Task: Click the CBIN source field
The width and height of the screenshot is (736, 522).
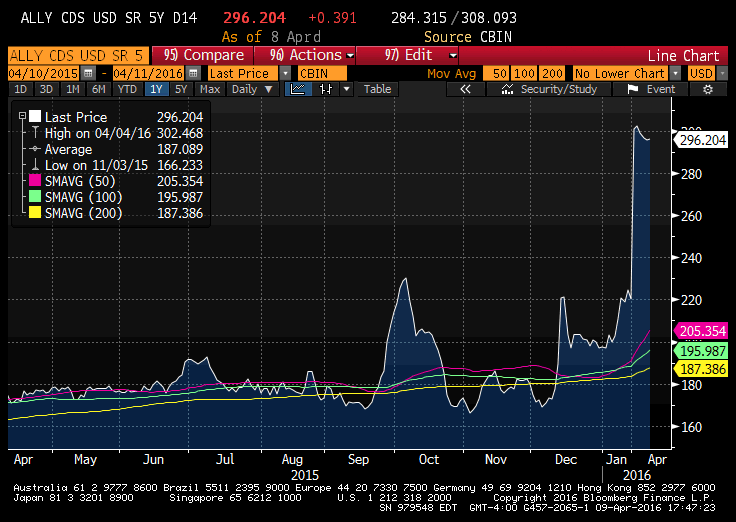Action: pyautogui.click(x=322, y=74)
